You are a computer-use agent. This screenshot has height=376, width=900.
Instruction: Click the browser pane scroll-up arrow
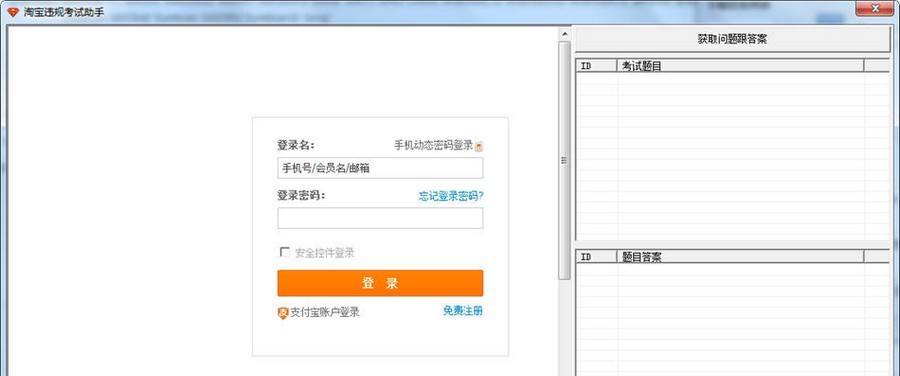(x=564, y=34)
